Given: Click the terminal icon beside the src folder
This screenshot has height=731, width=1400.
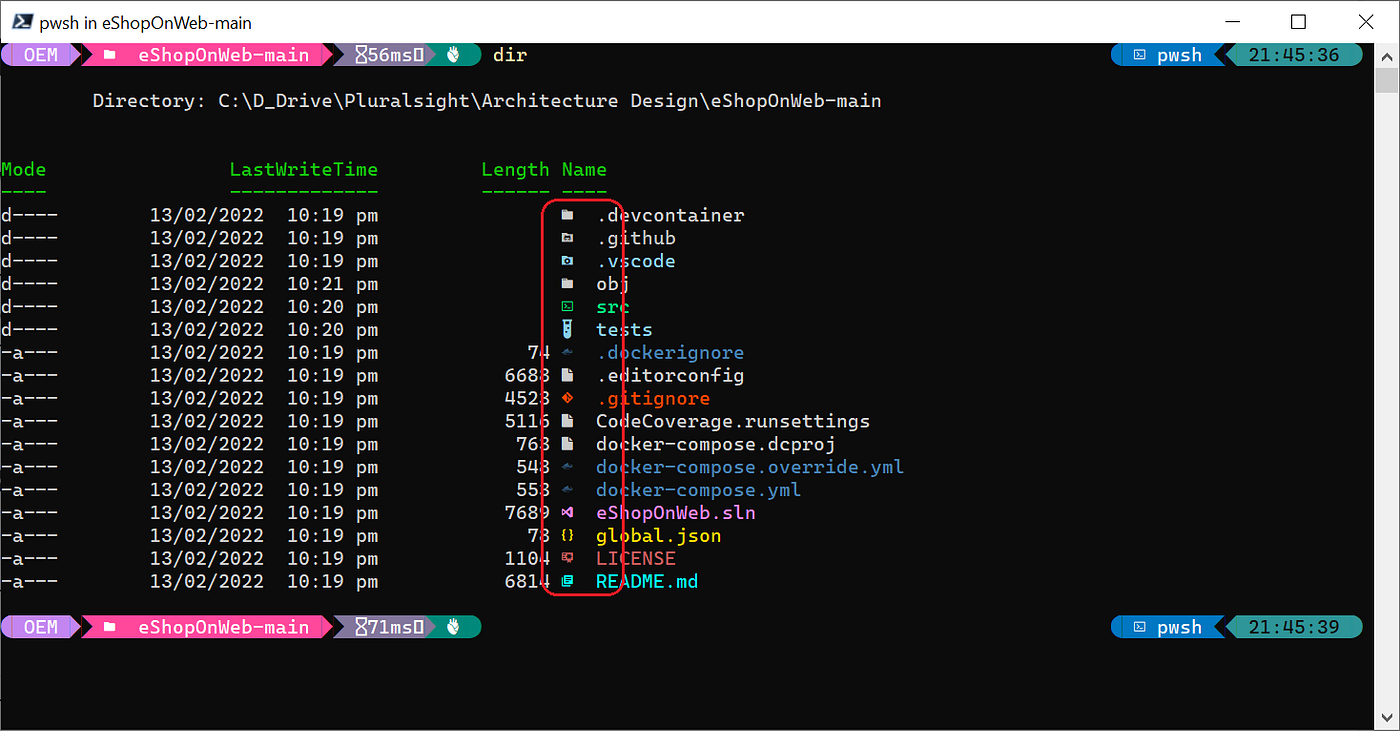Looking at the screenshot, I should coord(567,306).
